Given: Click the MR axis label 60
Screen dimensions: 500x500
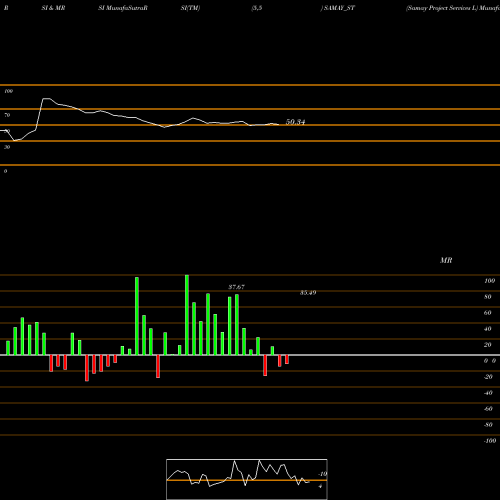Looking at the screenshot, I should [x=488, y=313].
